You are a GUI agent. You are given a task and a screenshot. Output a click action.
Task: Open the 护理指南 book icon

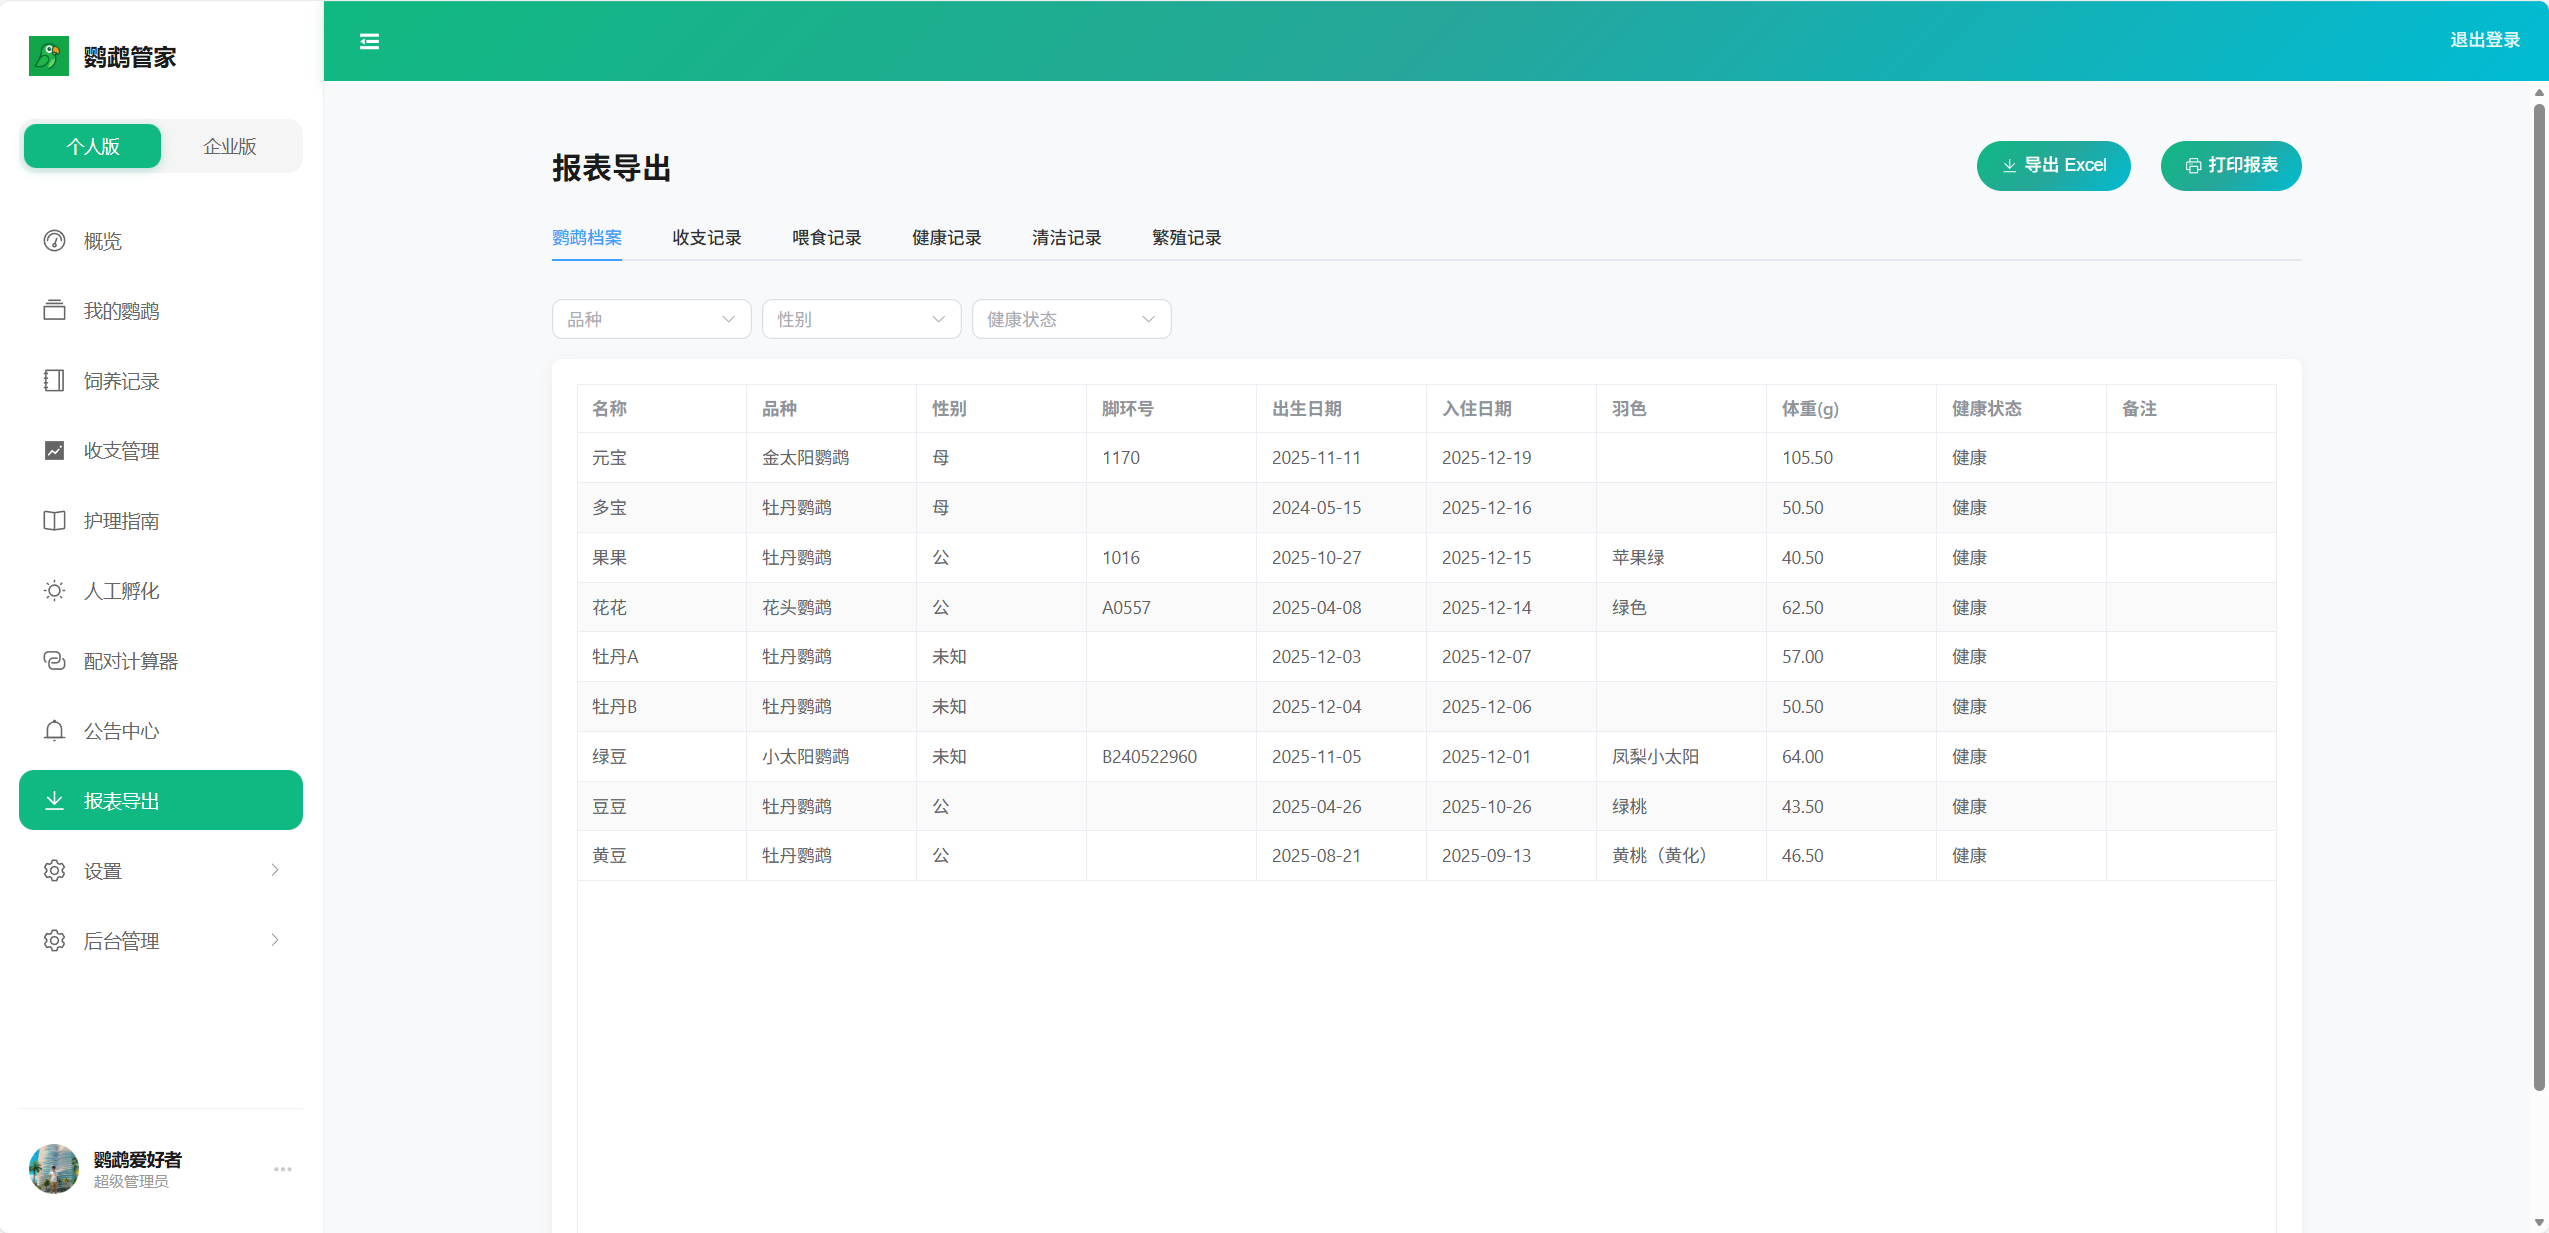point(54,520)
